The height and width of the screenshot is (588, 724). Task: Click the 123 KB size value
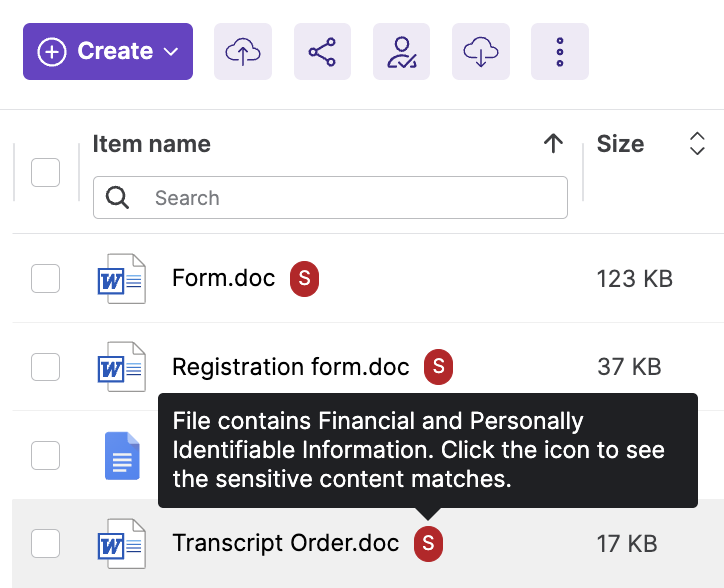[x=634, y=279]
